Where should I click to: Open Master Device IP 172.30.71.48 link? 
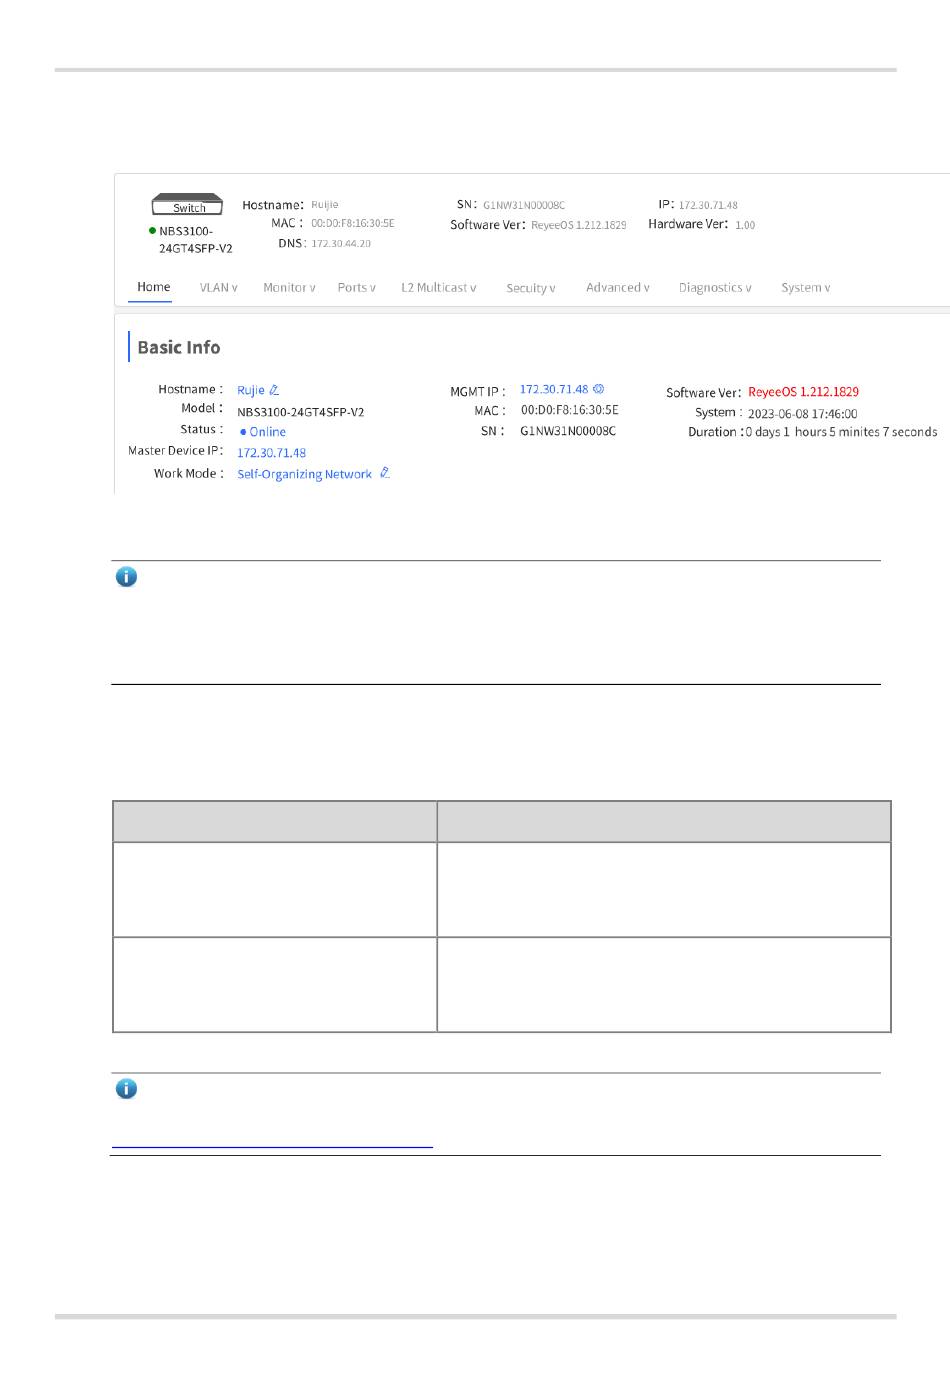[x=271, y=453]
